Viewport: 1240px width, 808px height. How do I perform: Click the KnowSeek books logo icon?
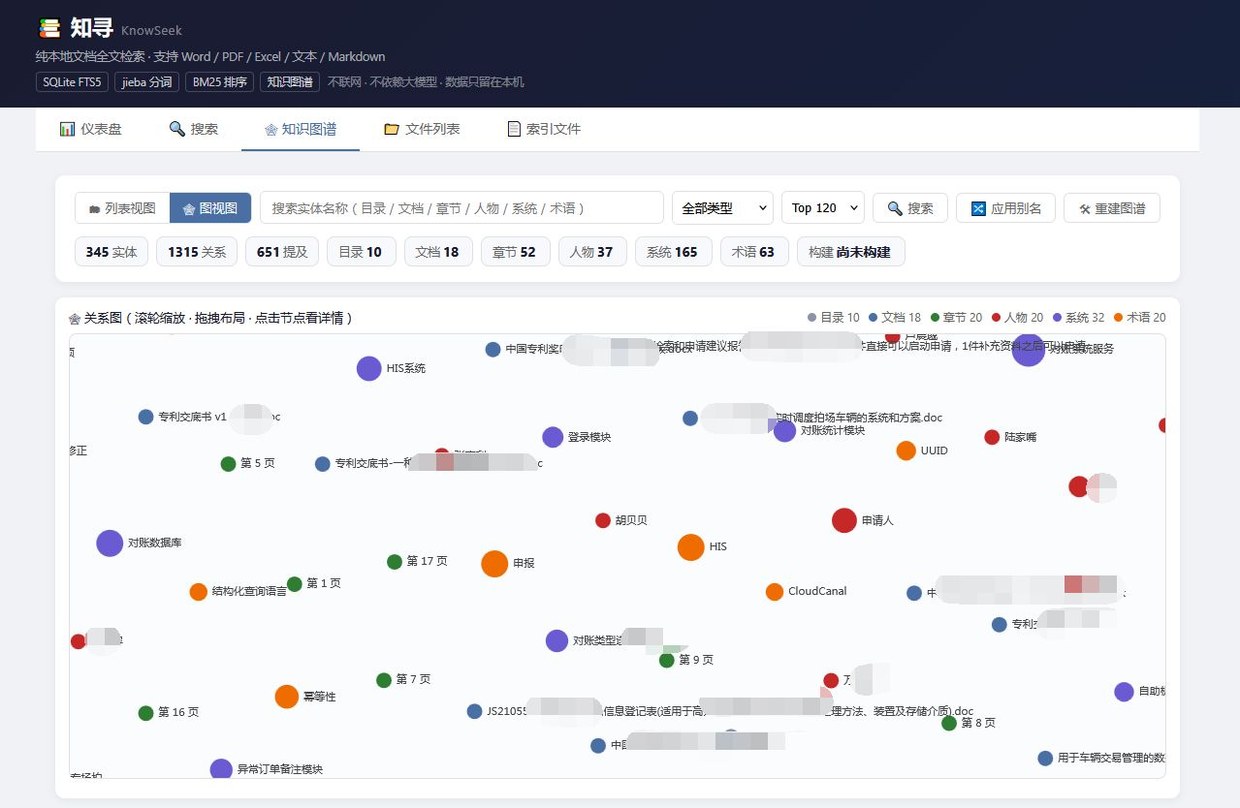pyautogui.click(x=49, y=28)
